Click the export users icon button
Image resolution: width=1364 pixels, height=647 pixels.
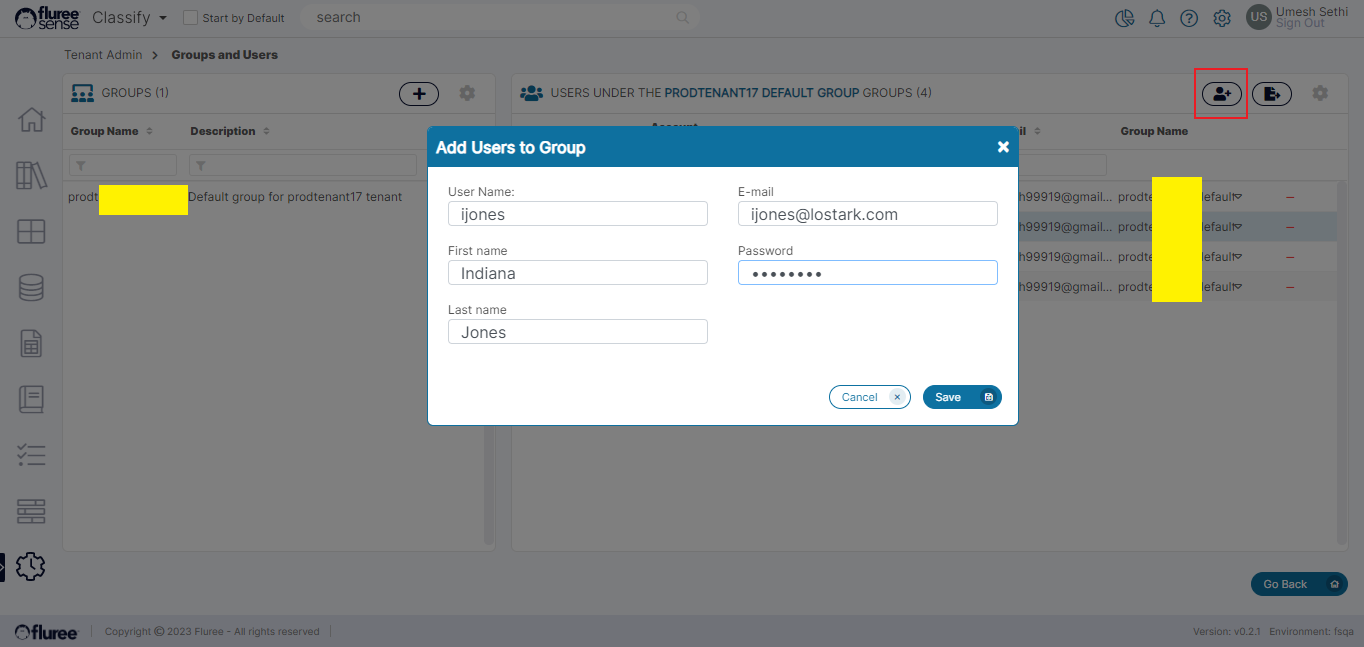[x=1271, y=94]
